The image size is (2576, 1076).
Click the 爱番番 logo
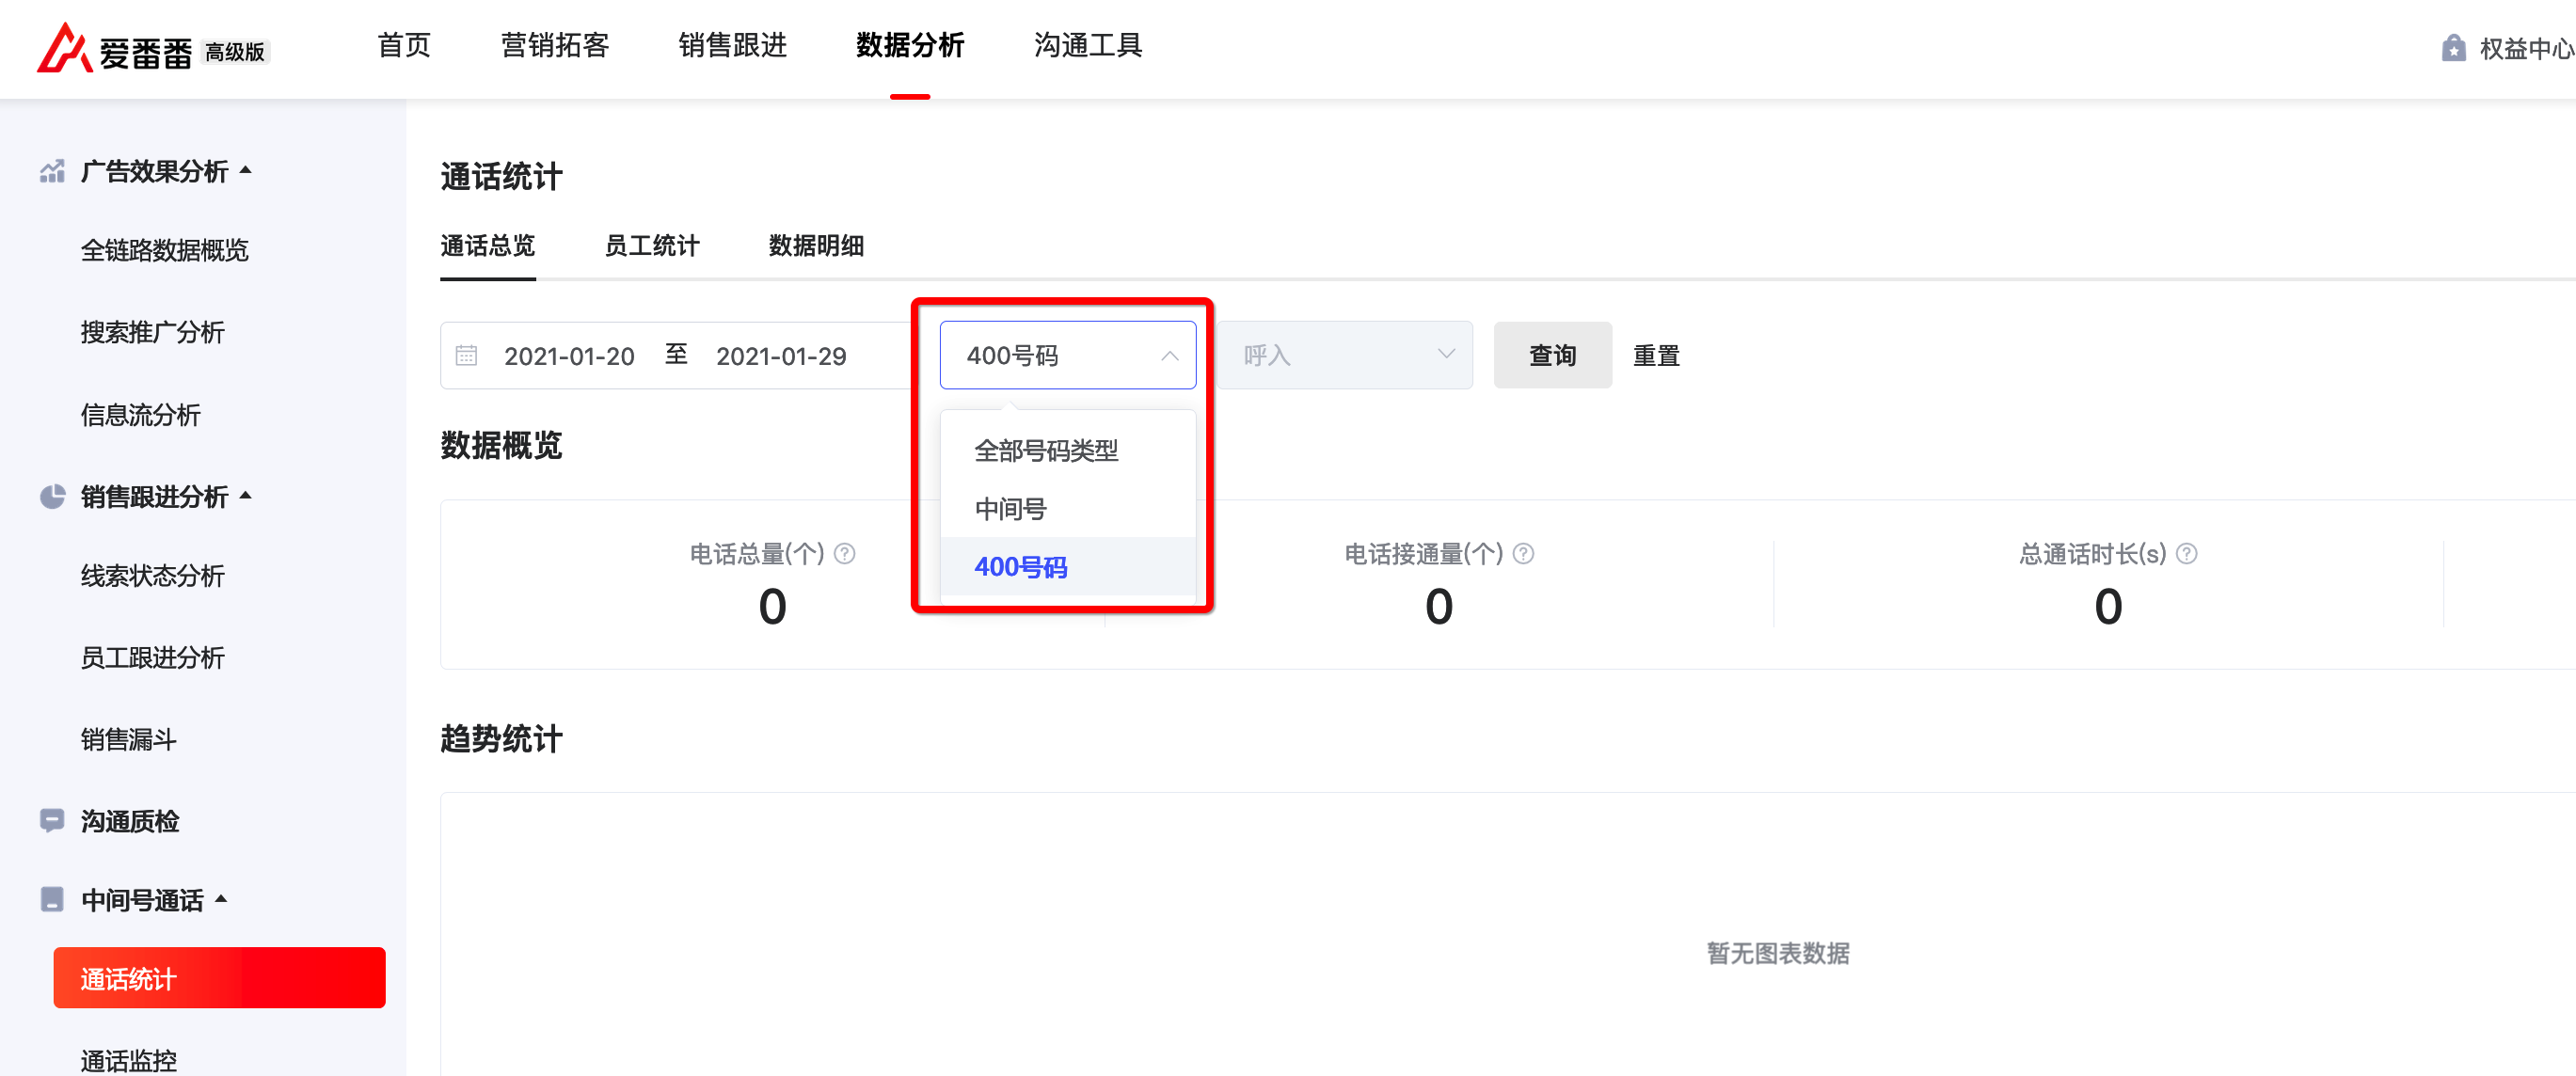pyautogui.click(x=114, y=48)
